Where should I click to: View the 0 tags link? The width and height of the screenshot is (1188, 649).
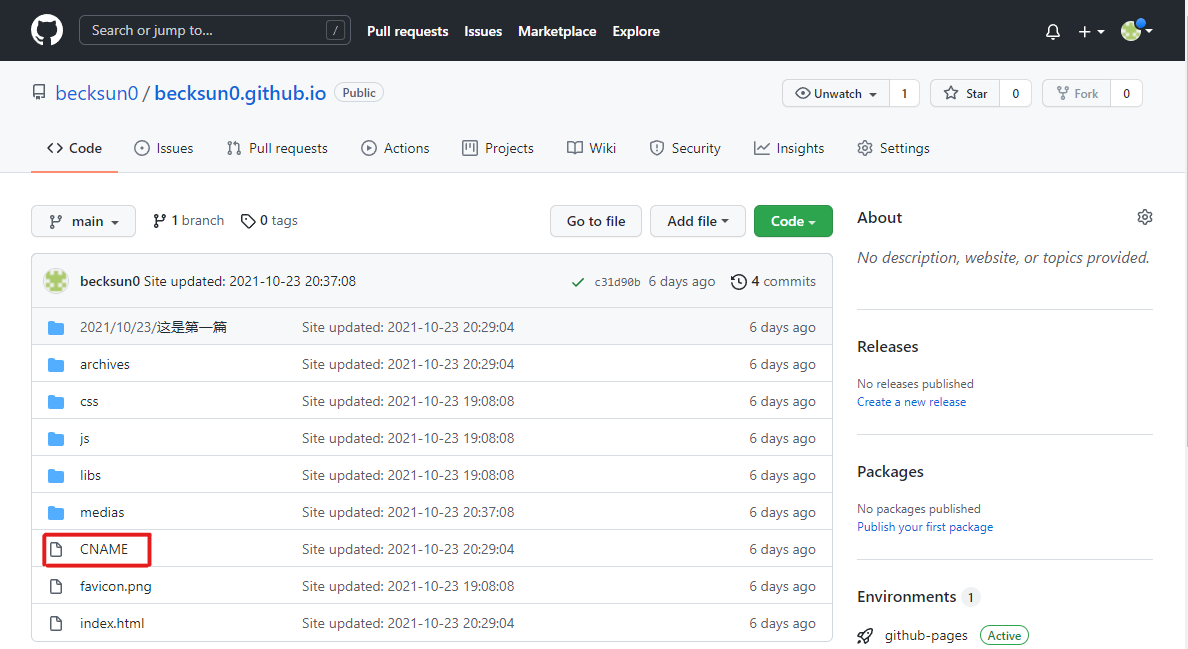(270, 221)
